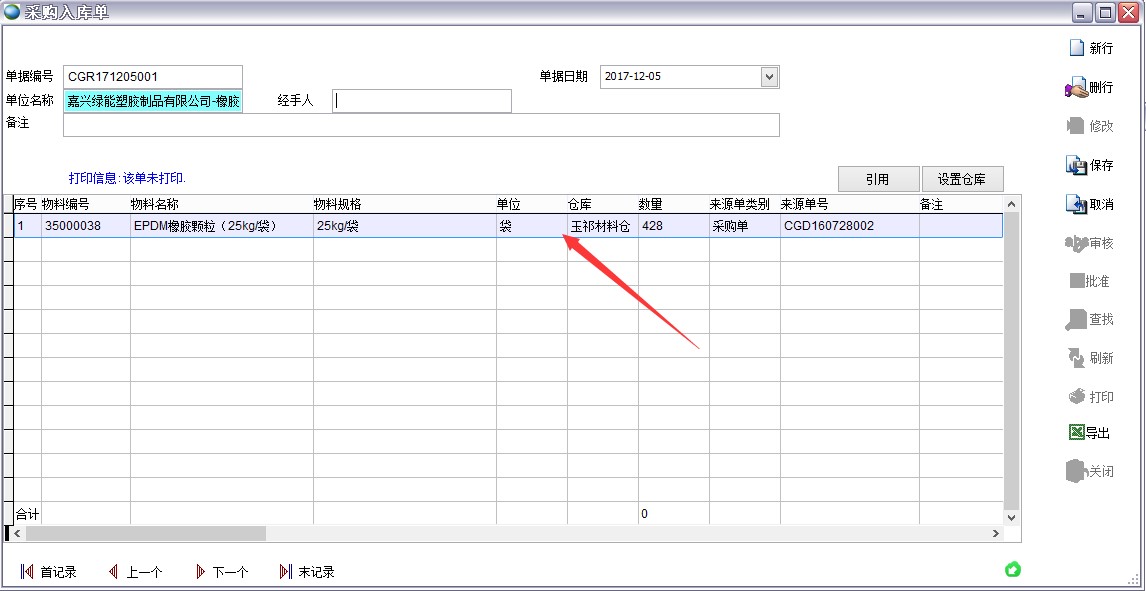Click the vertical scrollbar down arrow
This screenshot has width=1146, height=591.
pyautogui.click(x=1011, y=517)
